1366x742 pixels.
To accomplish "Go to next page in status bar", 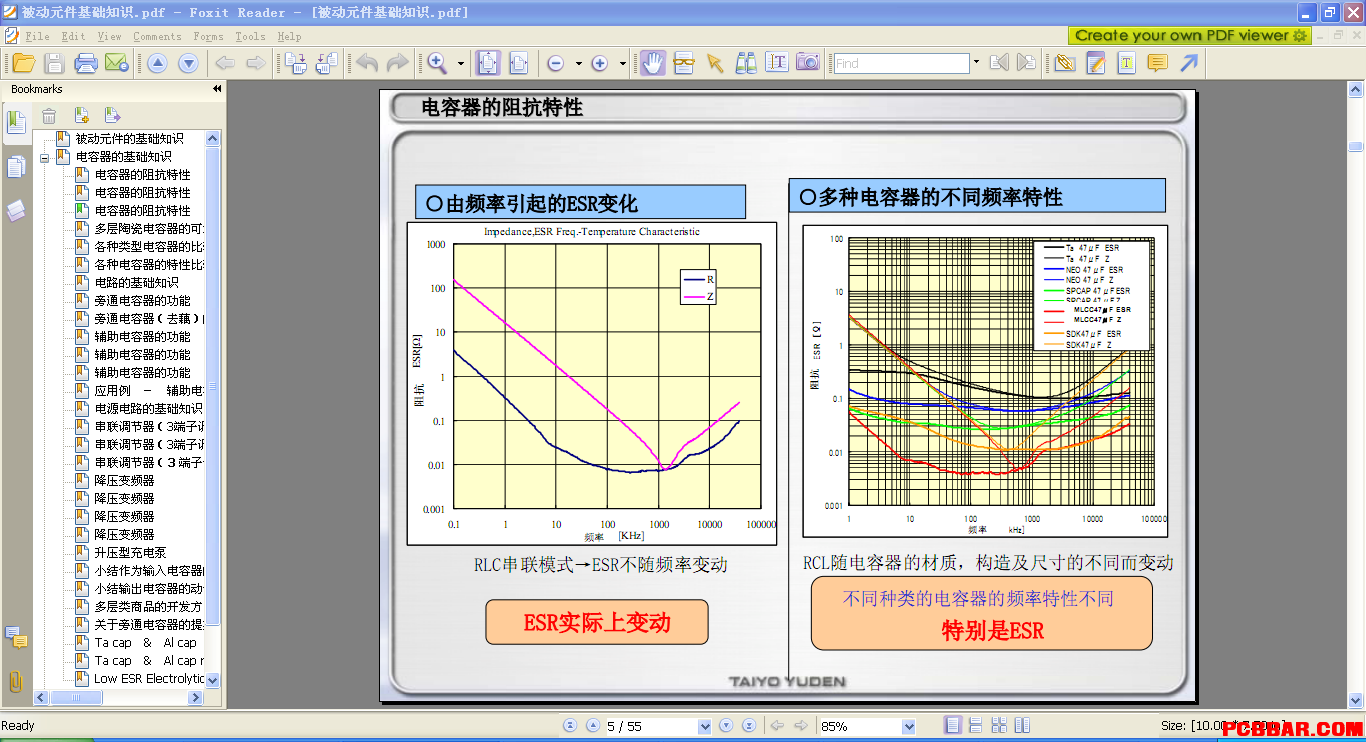I will pos(726,726).
